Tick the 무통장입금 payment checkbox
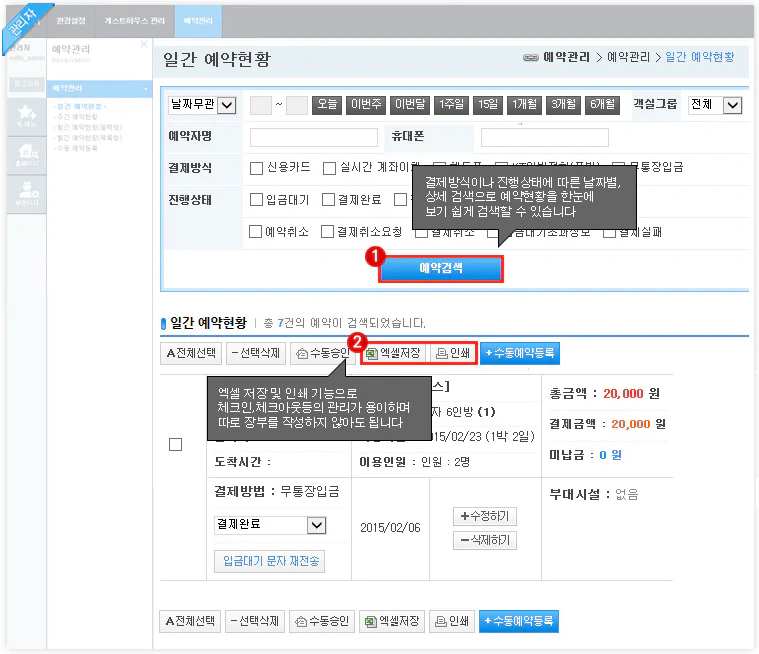This screenshot has height=654, width=759. point(618,167)
